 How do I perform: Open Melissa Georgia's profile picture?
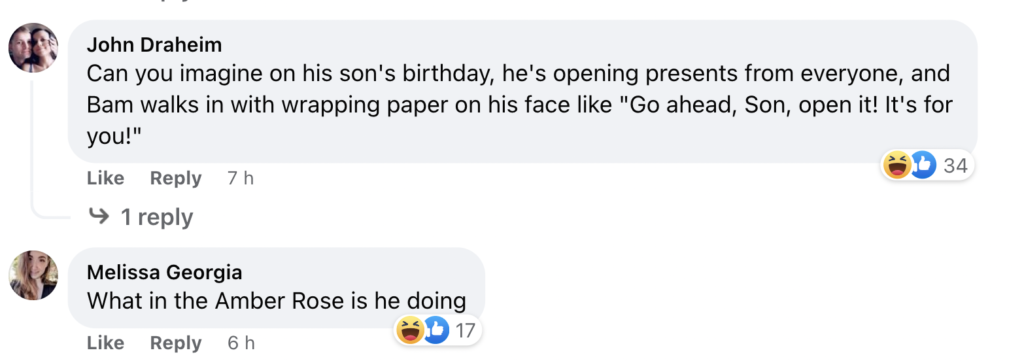[x=33, y=275]
